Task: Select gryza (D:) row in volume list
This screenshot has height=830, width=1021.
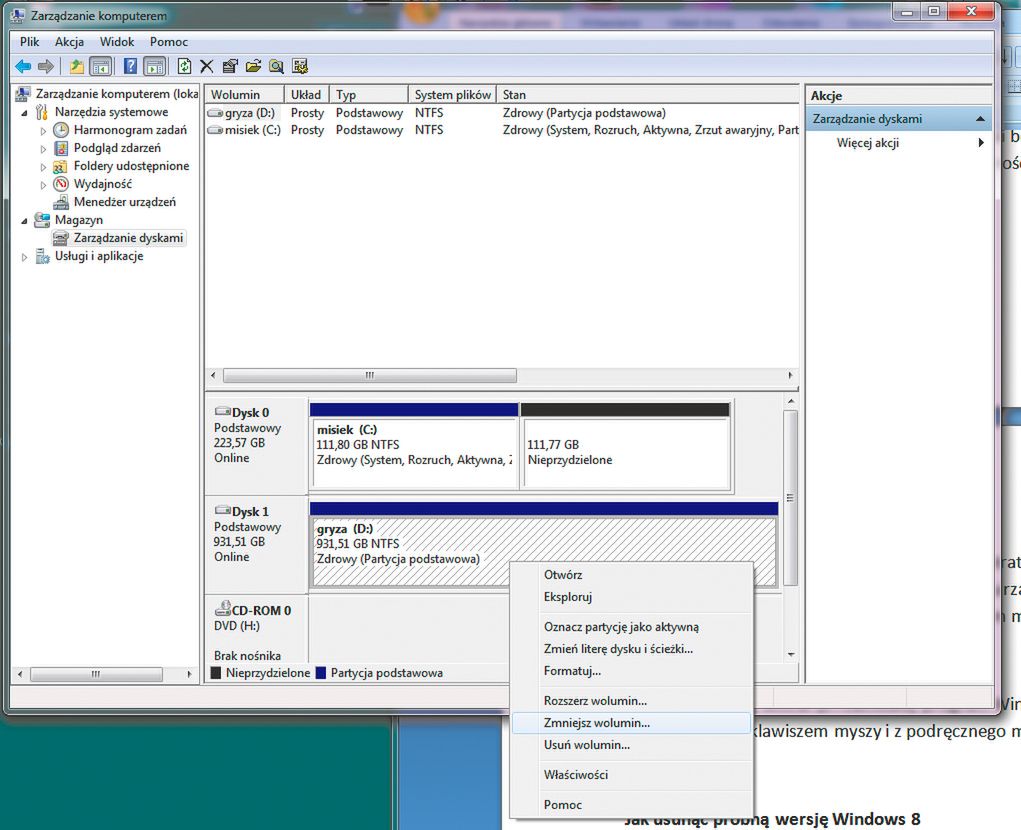Action: 502,113
